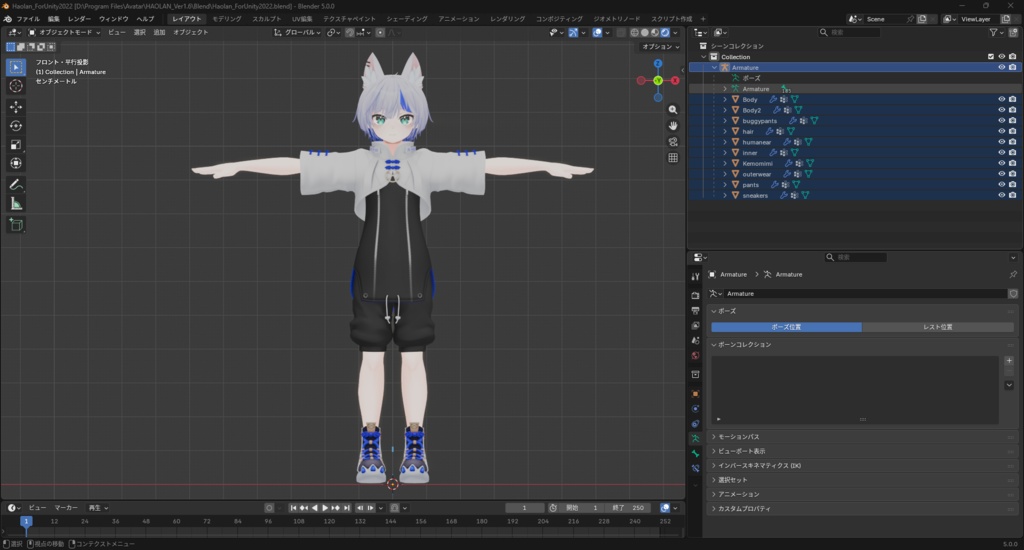The height and width of the screenshot is (550, 1024).
Task: Hide the sneakers object with its eye icon
Action: tap(1001, 195)
